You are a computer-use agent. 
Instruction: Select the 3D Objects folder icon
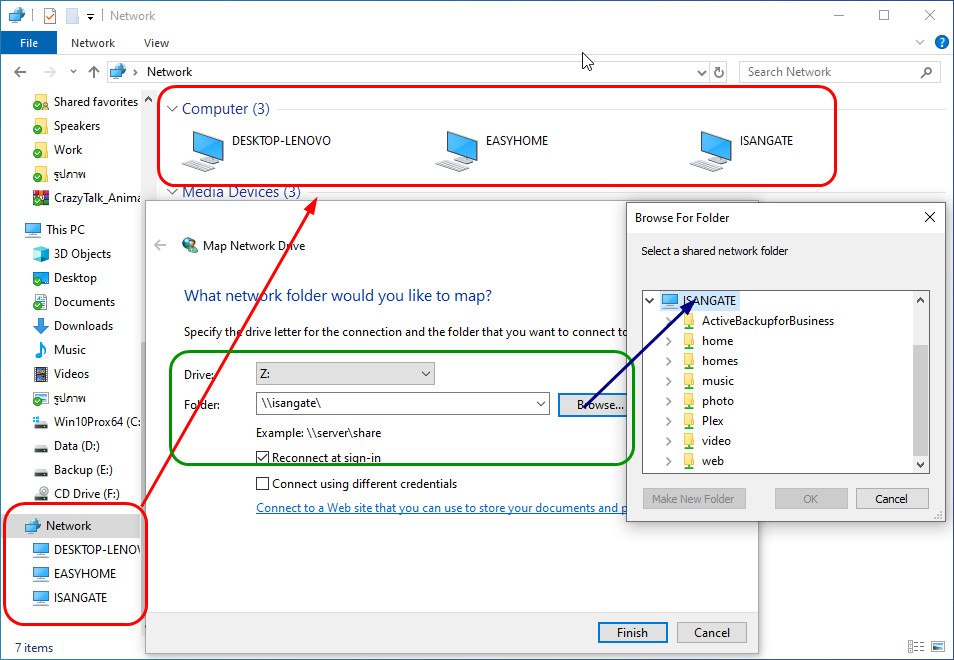click(x=40, y=254)
